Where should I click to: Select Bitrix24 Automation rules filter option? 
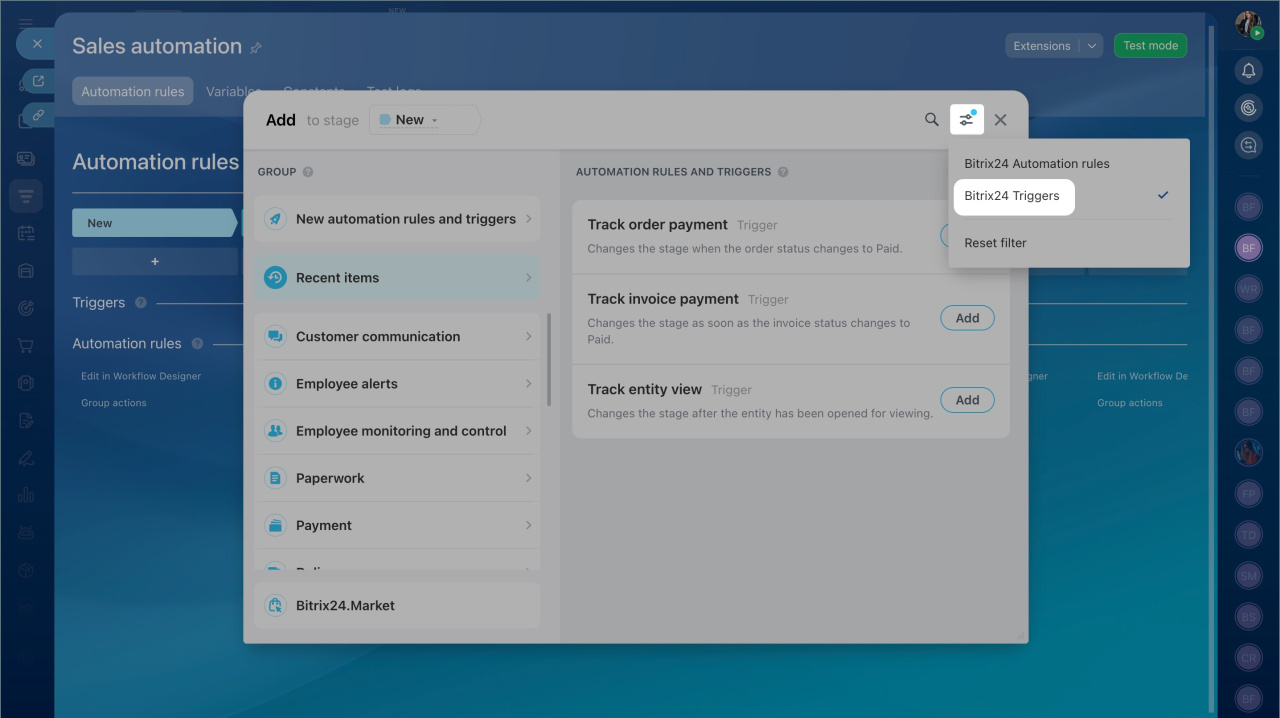coord(1037,163)
